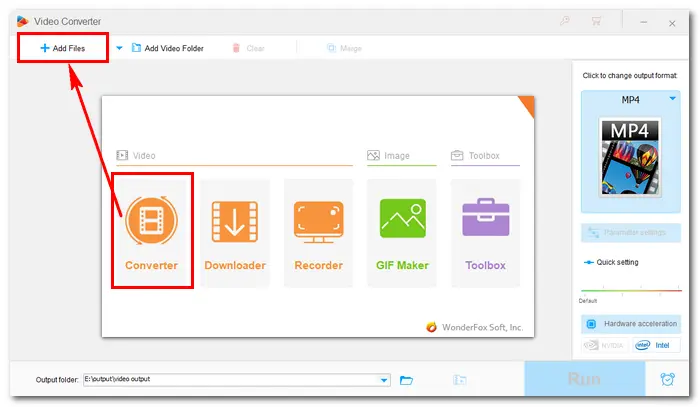
Task: Adjust the Quick setting quality slider
Action: click(631, 290)
